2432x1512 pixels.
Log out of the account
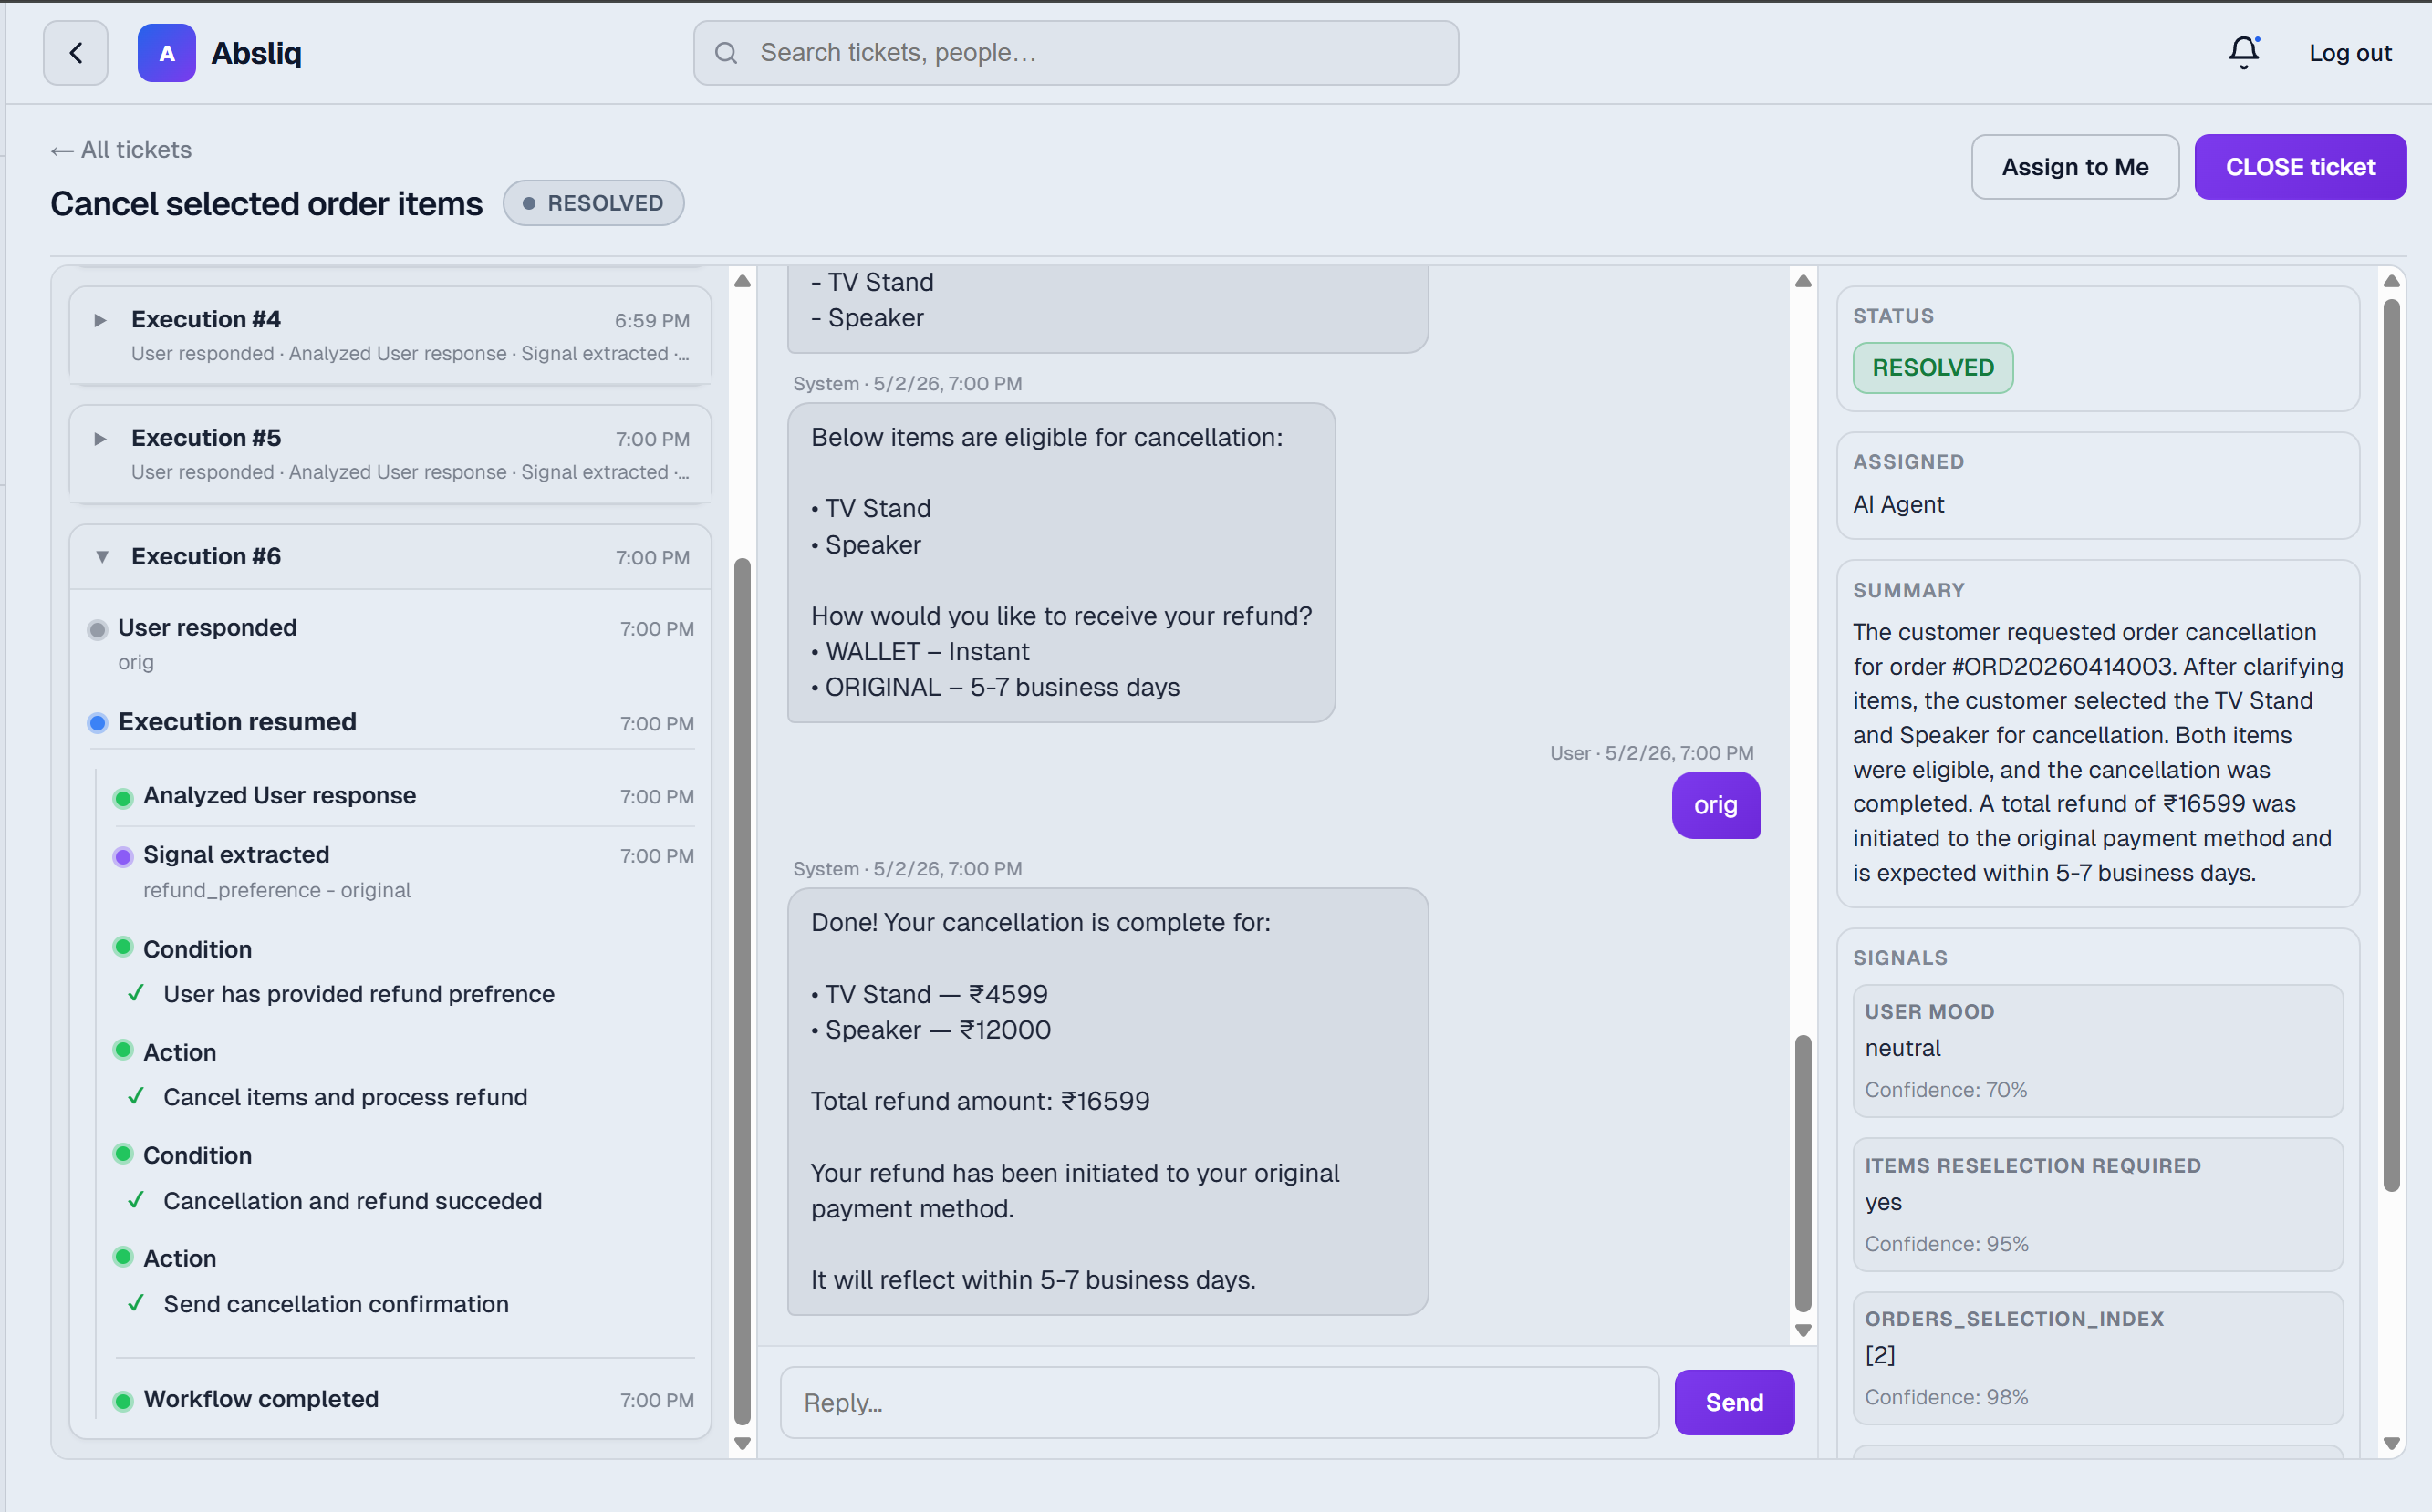tap(2350, 53)
